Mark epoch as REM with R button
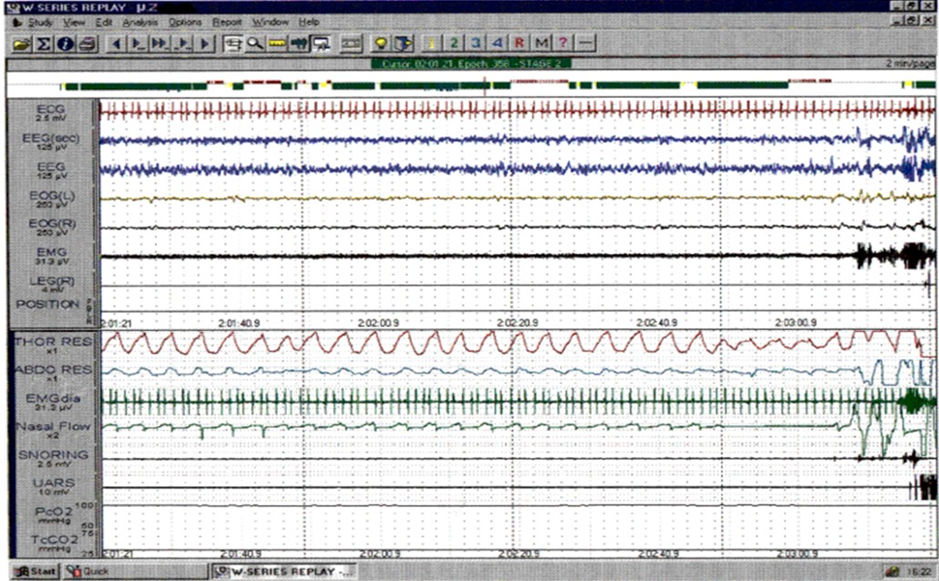Viewport: 939px width, 581px height. click(519, 44)
